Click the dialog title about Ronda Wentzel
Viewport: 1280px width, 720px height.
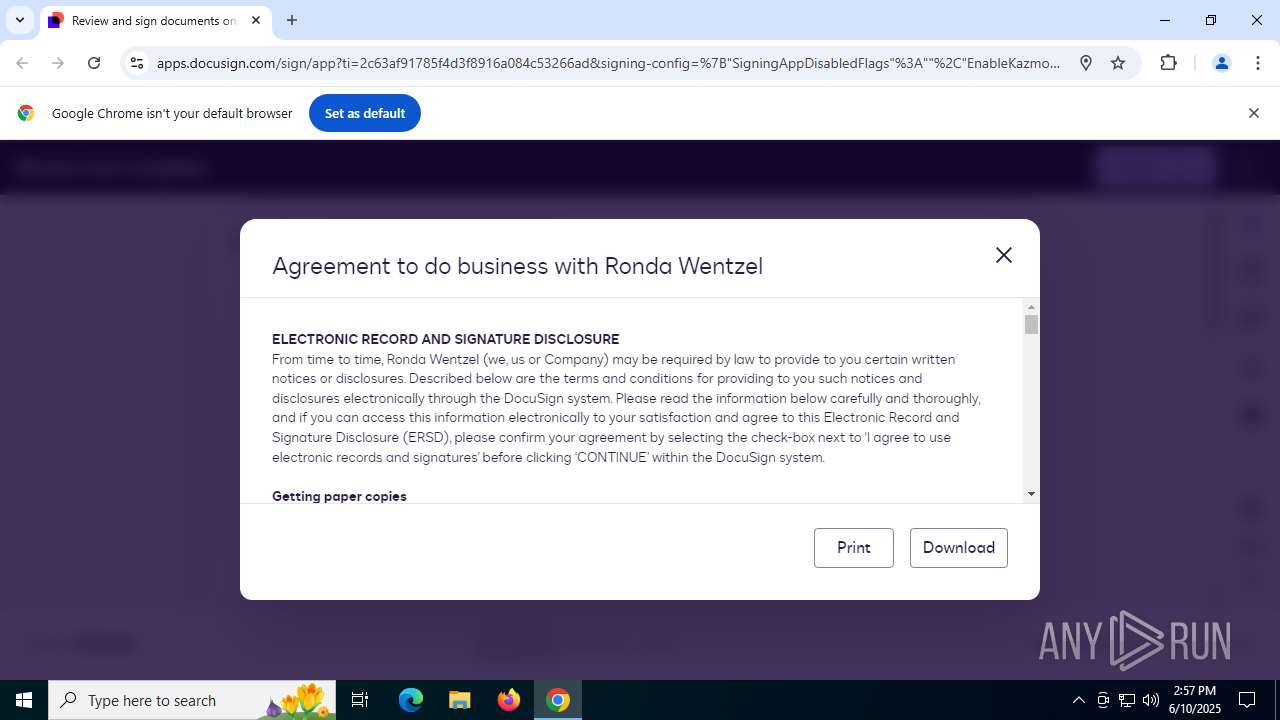point(517,266)
